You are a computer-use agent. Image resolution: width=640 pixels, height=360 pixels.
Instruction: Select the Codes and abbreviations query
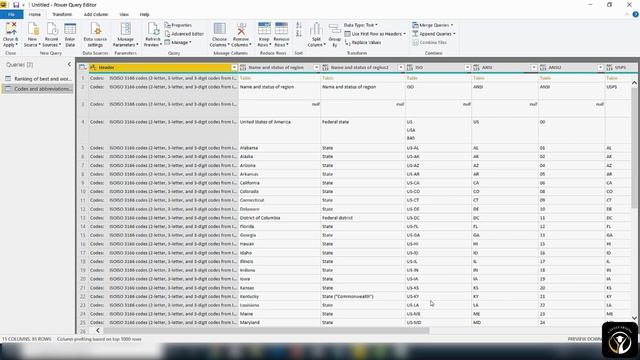pyautogui.click(x=38, y=89)
